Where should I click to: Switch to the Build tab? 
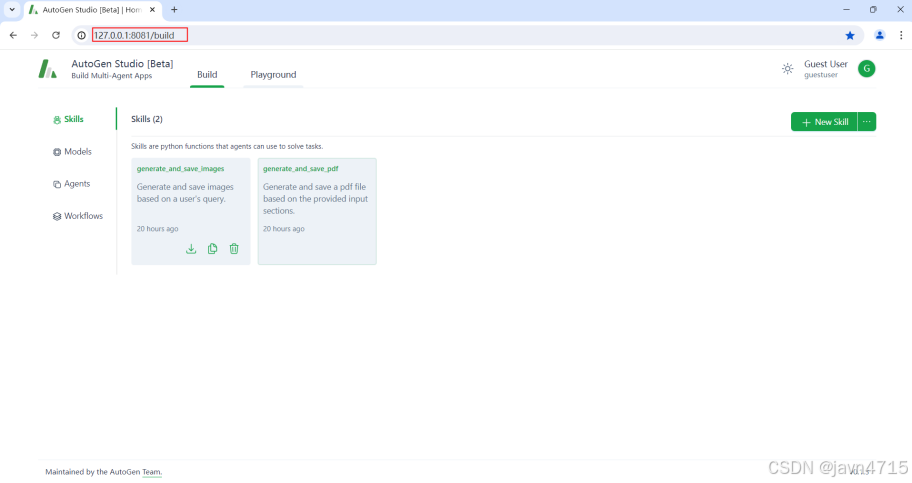click(x=207, y=74)
